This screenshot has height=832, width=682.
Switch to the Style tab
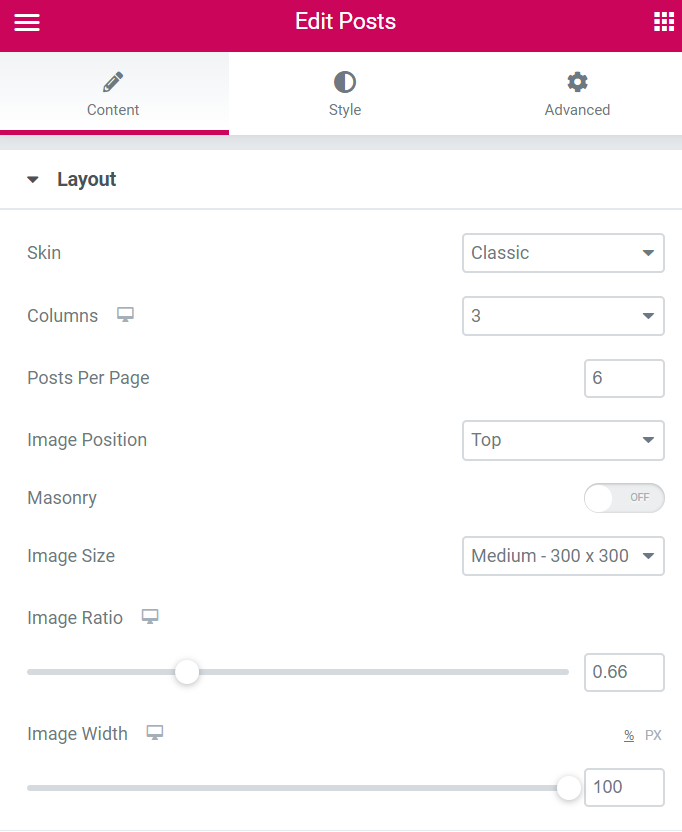click(x=344, y=93)
